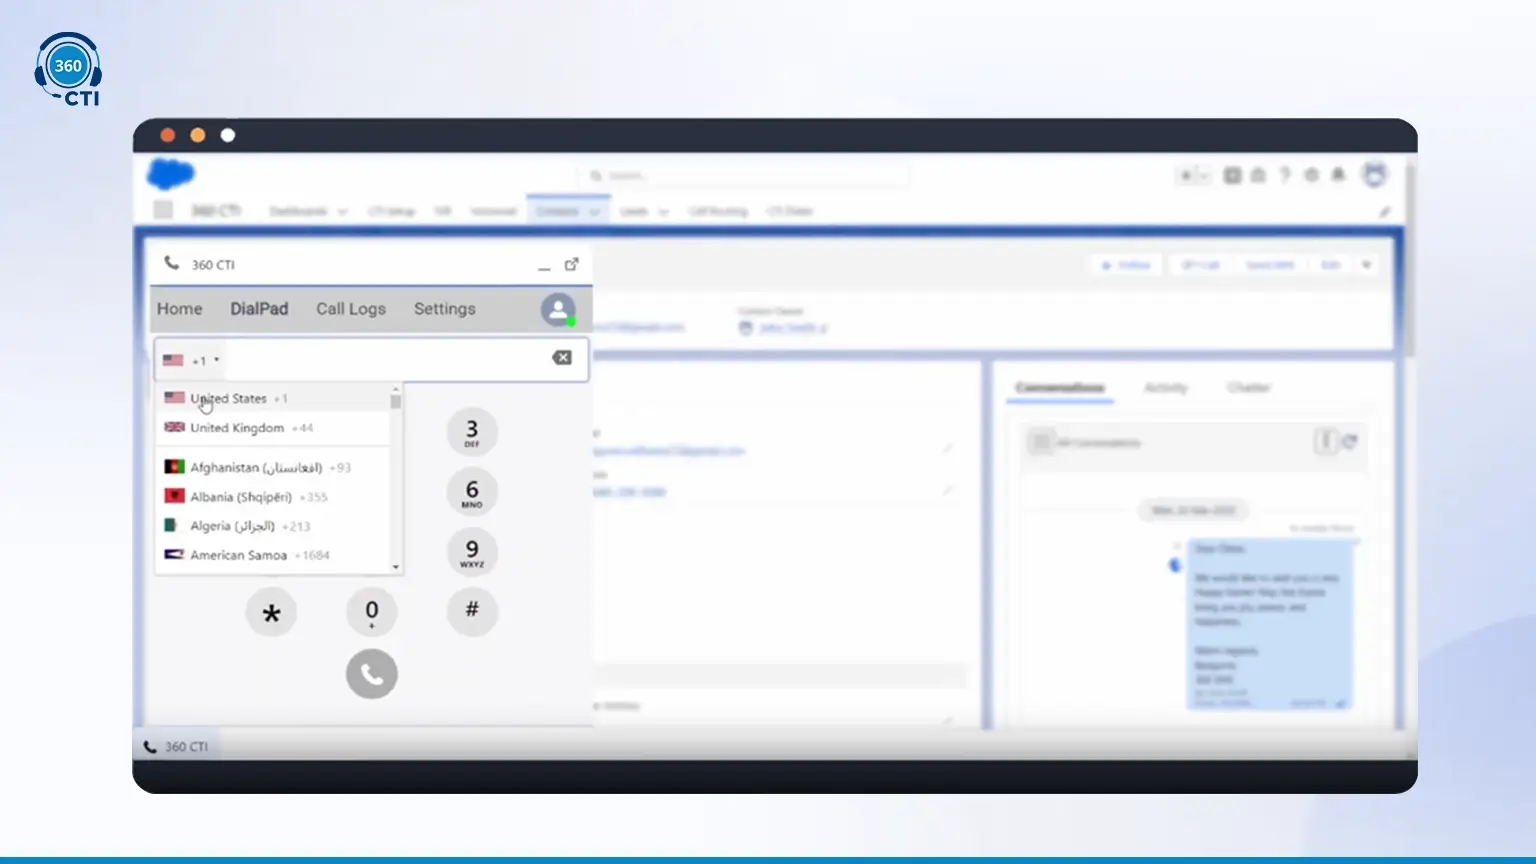Refresh the conversations list
1536x864 pixels.
pos(1349,441)
